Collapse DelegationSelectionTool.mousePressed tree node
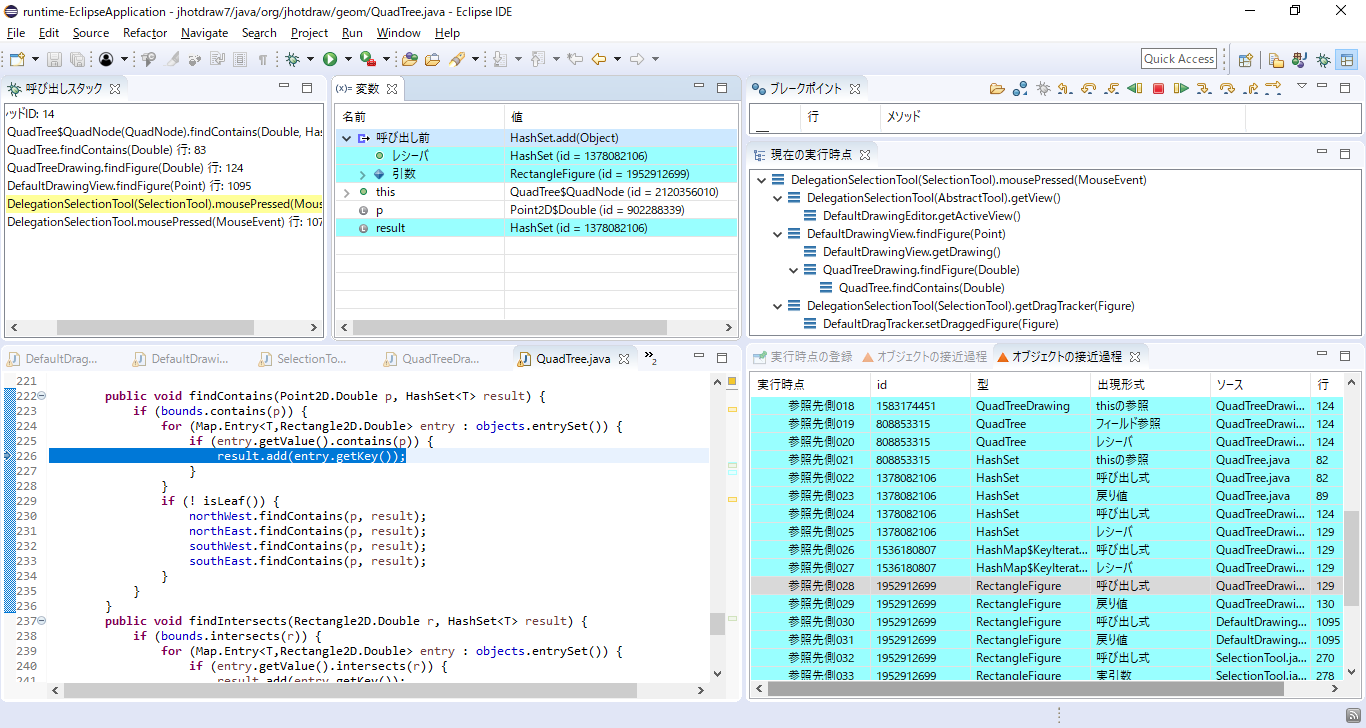This screenshot has height=728, width=1366. pyautogui.click(x=762, y=180)
